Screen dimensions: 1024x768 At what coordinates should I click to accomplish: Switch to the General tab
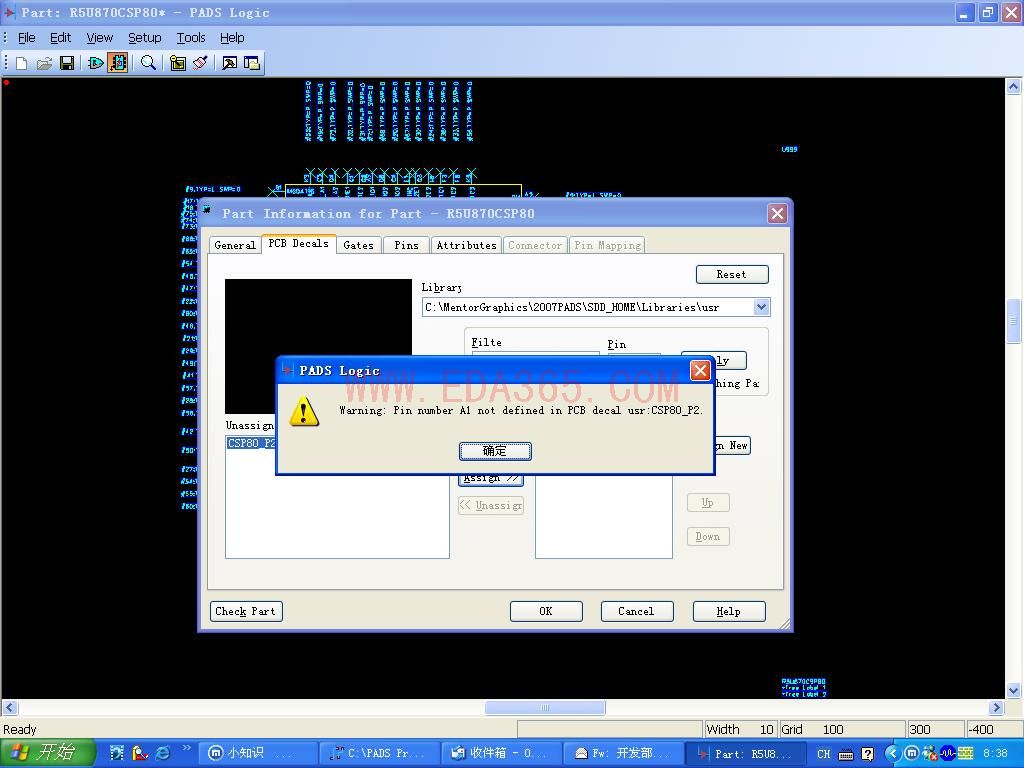(234, 246)
